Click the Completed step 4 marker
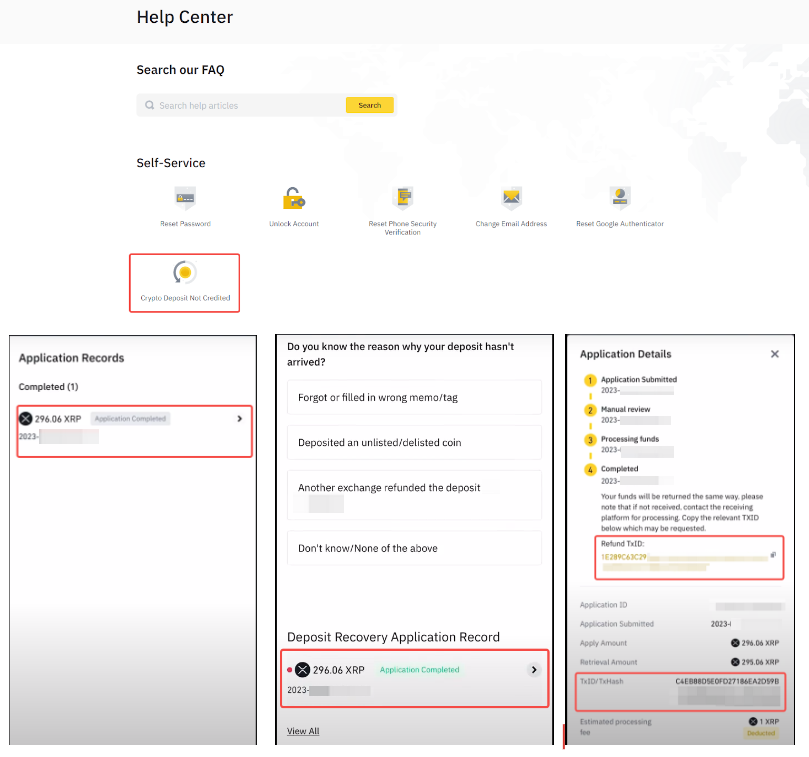Screen dimensions: 809x757 590,469
